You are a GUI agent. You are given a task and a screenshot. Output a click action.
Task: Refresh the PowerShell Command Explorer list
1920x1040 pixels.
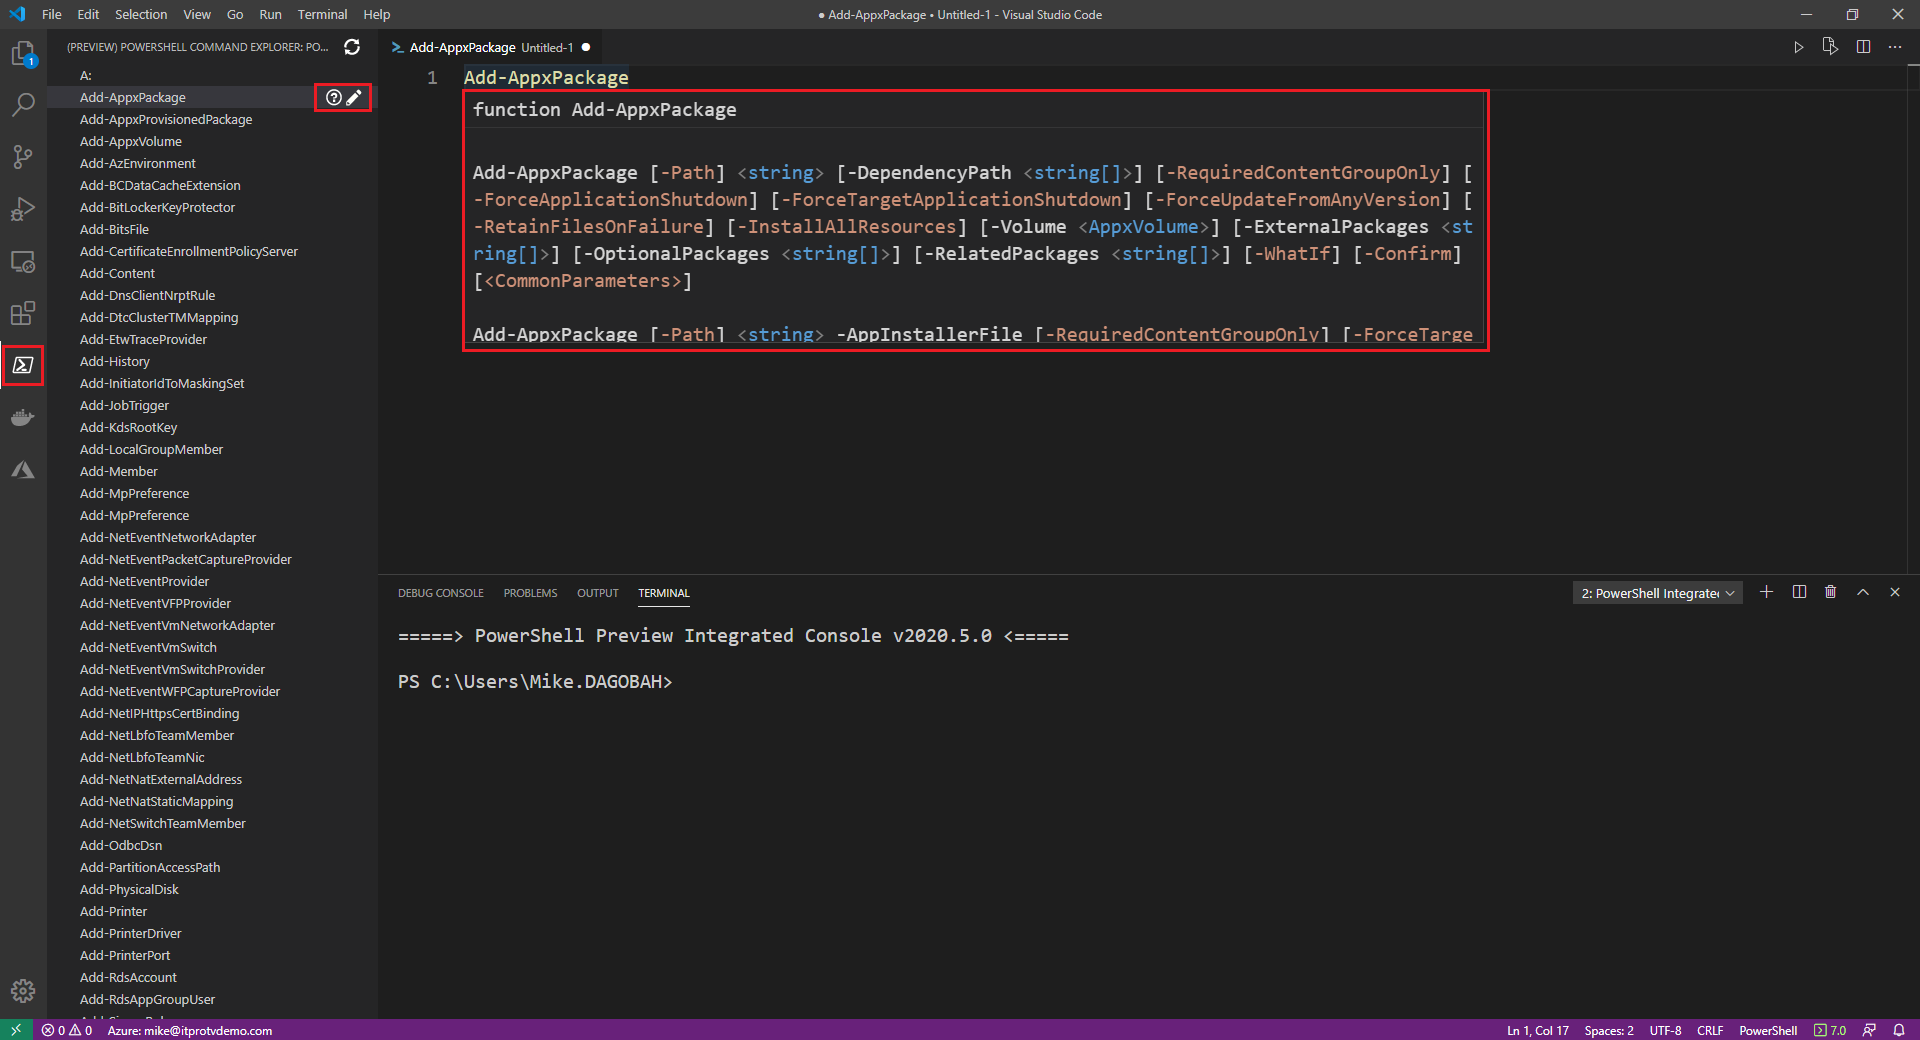[352, 47]
